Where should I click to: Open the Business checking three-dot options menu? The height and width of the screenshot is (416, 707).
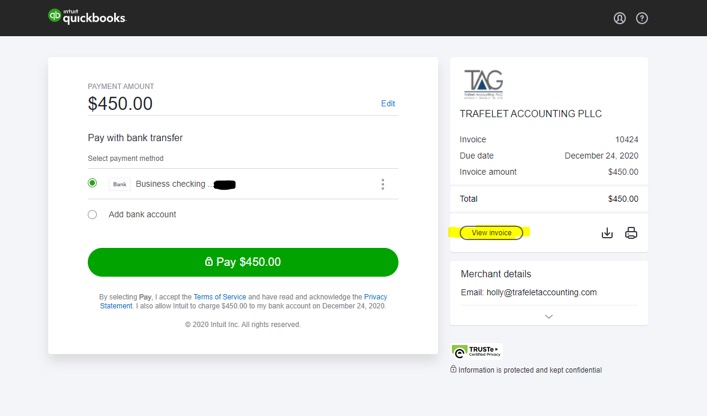383,184
